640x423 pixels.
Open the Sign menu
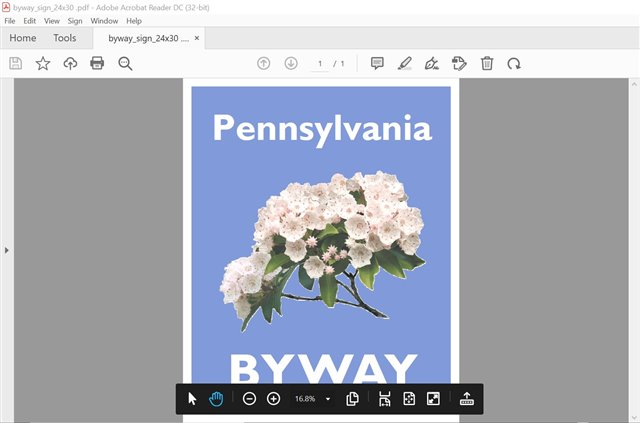point(75,21)
